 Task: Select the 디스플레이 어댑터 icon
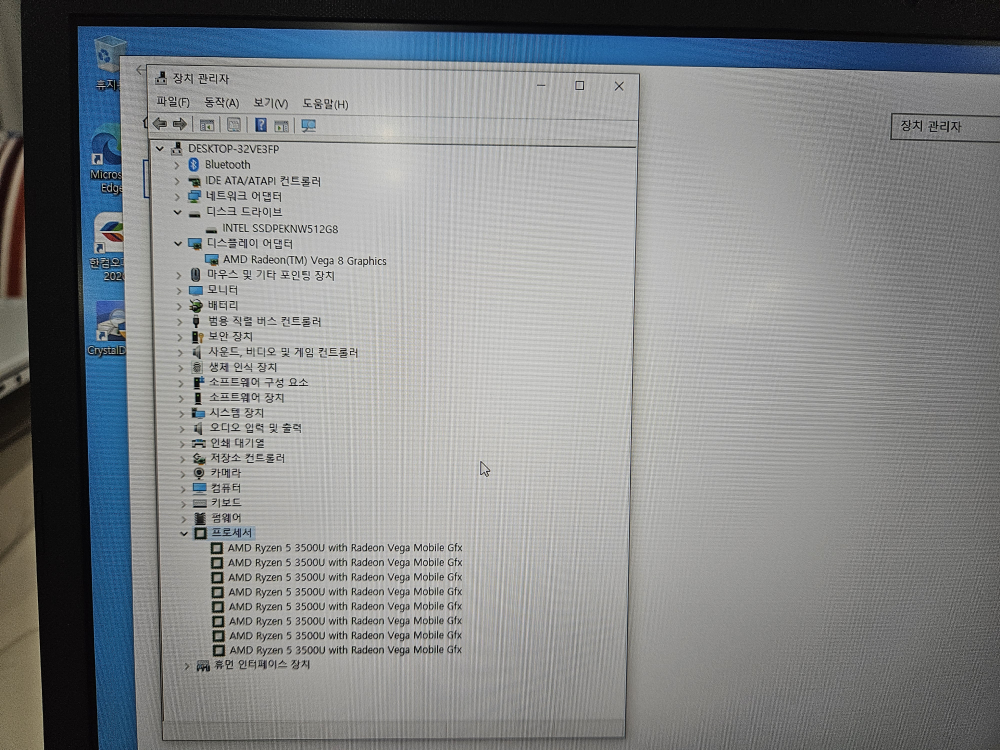click(195, 244)
